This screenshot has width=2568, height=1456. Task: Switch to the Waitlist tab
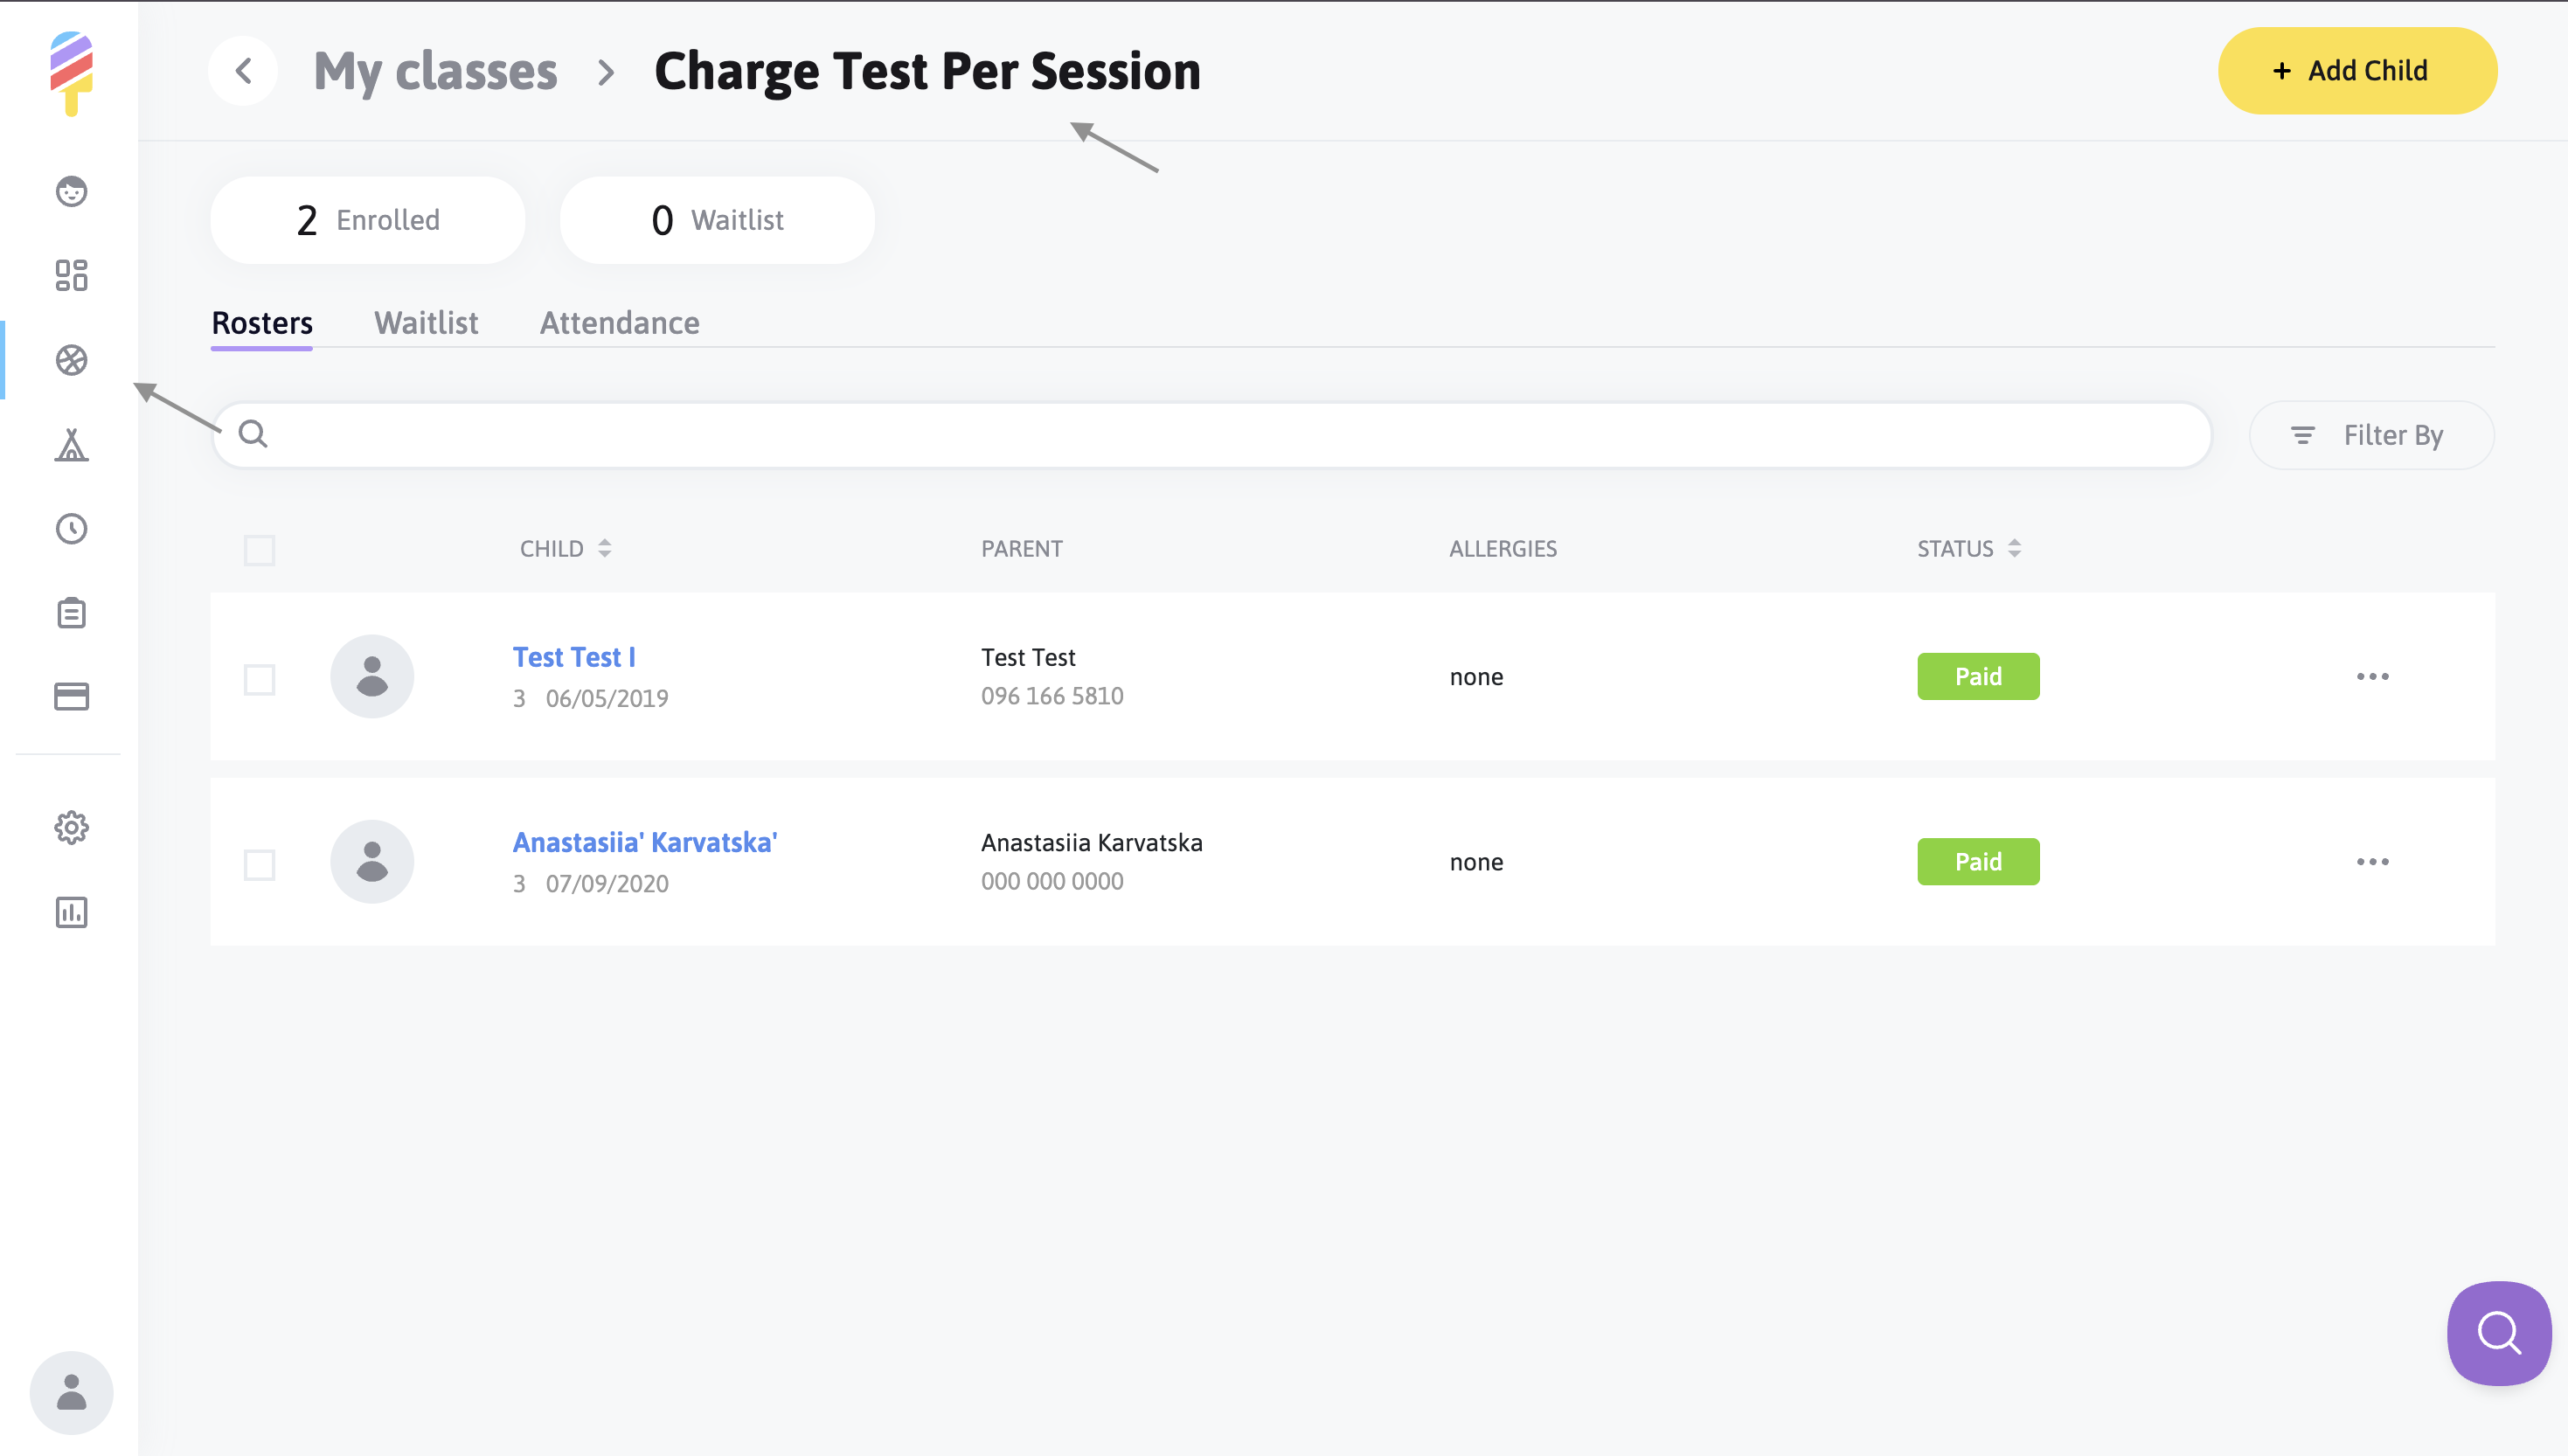(x=426, y=323)
